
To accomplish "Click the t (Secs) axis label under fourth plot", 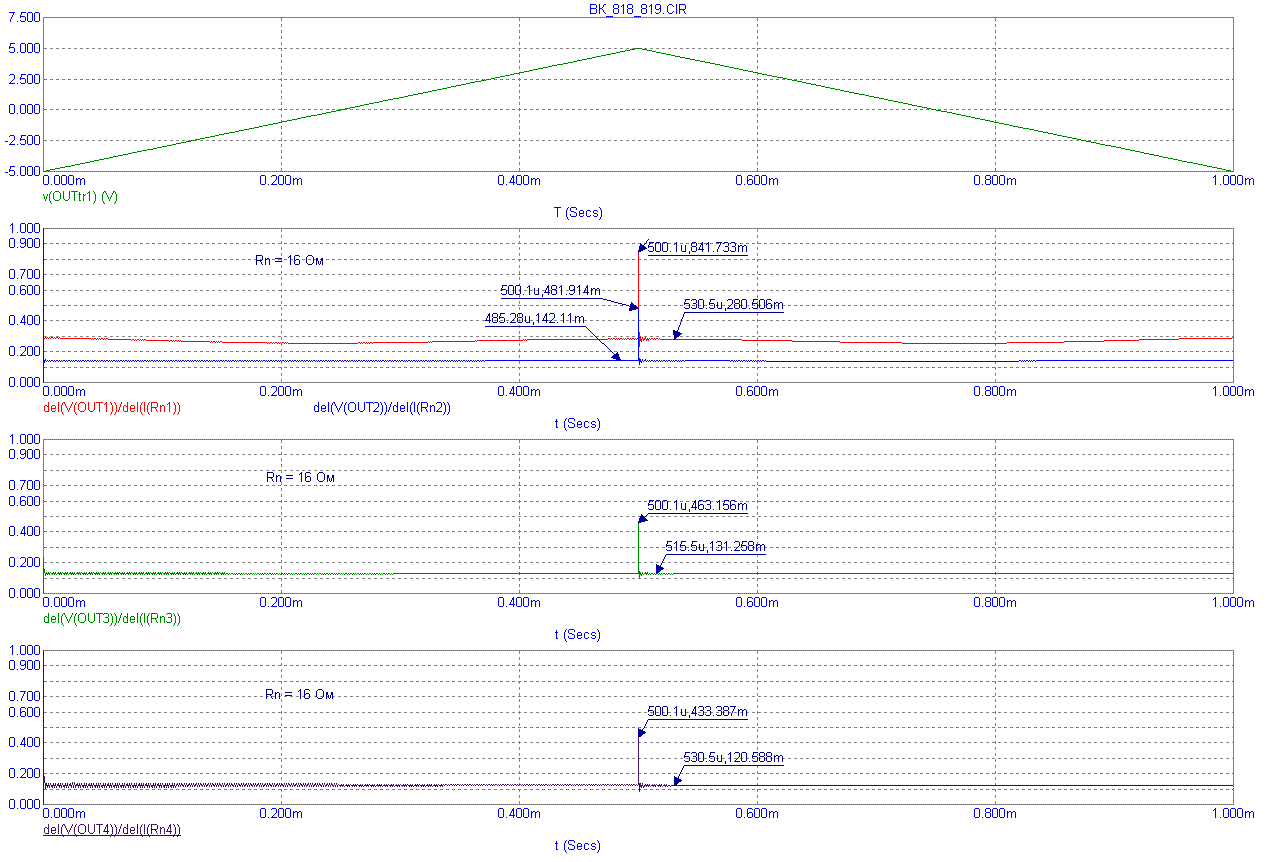I will pyautogui.click(x=578, y=845).
